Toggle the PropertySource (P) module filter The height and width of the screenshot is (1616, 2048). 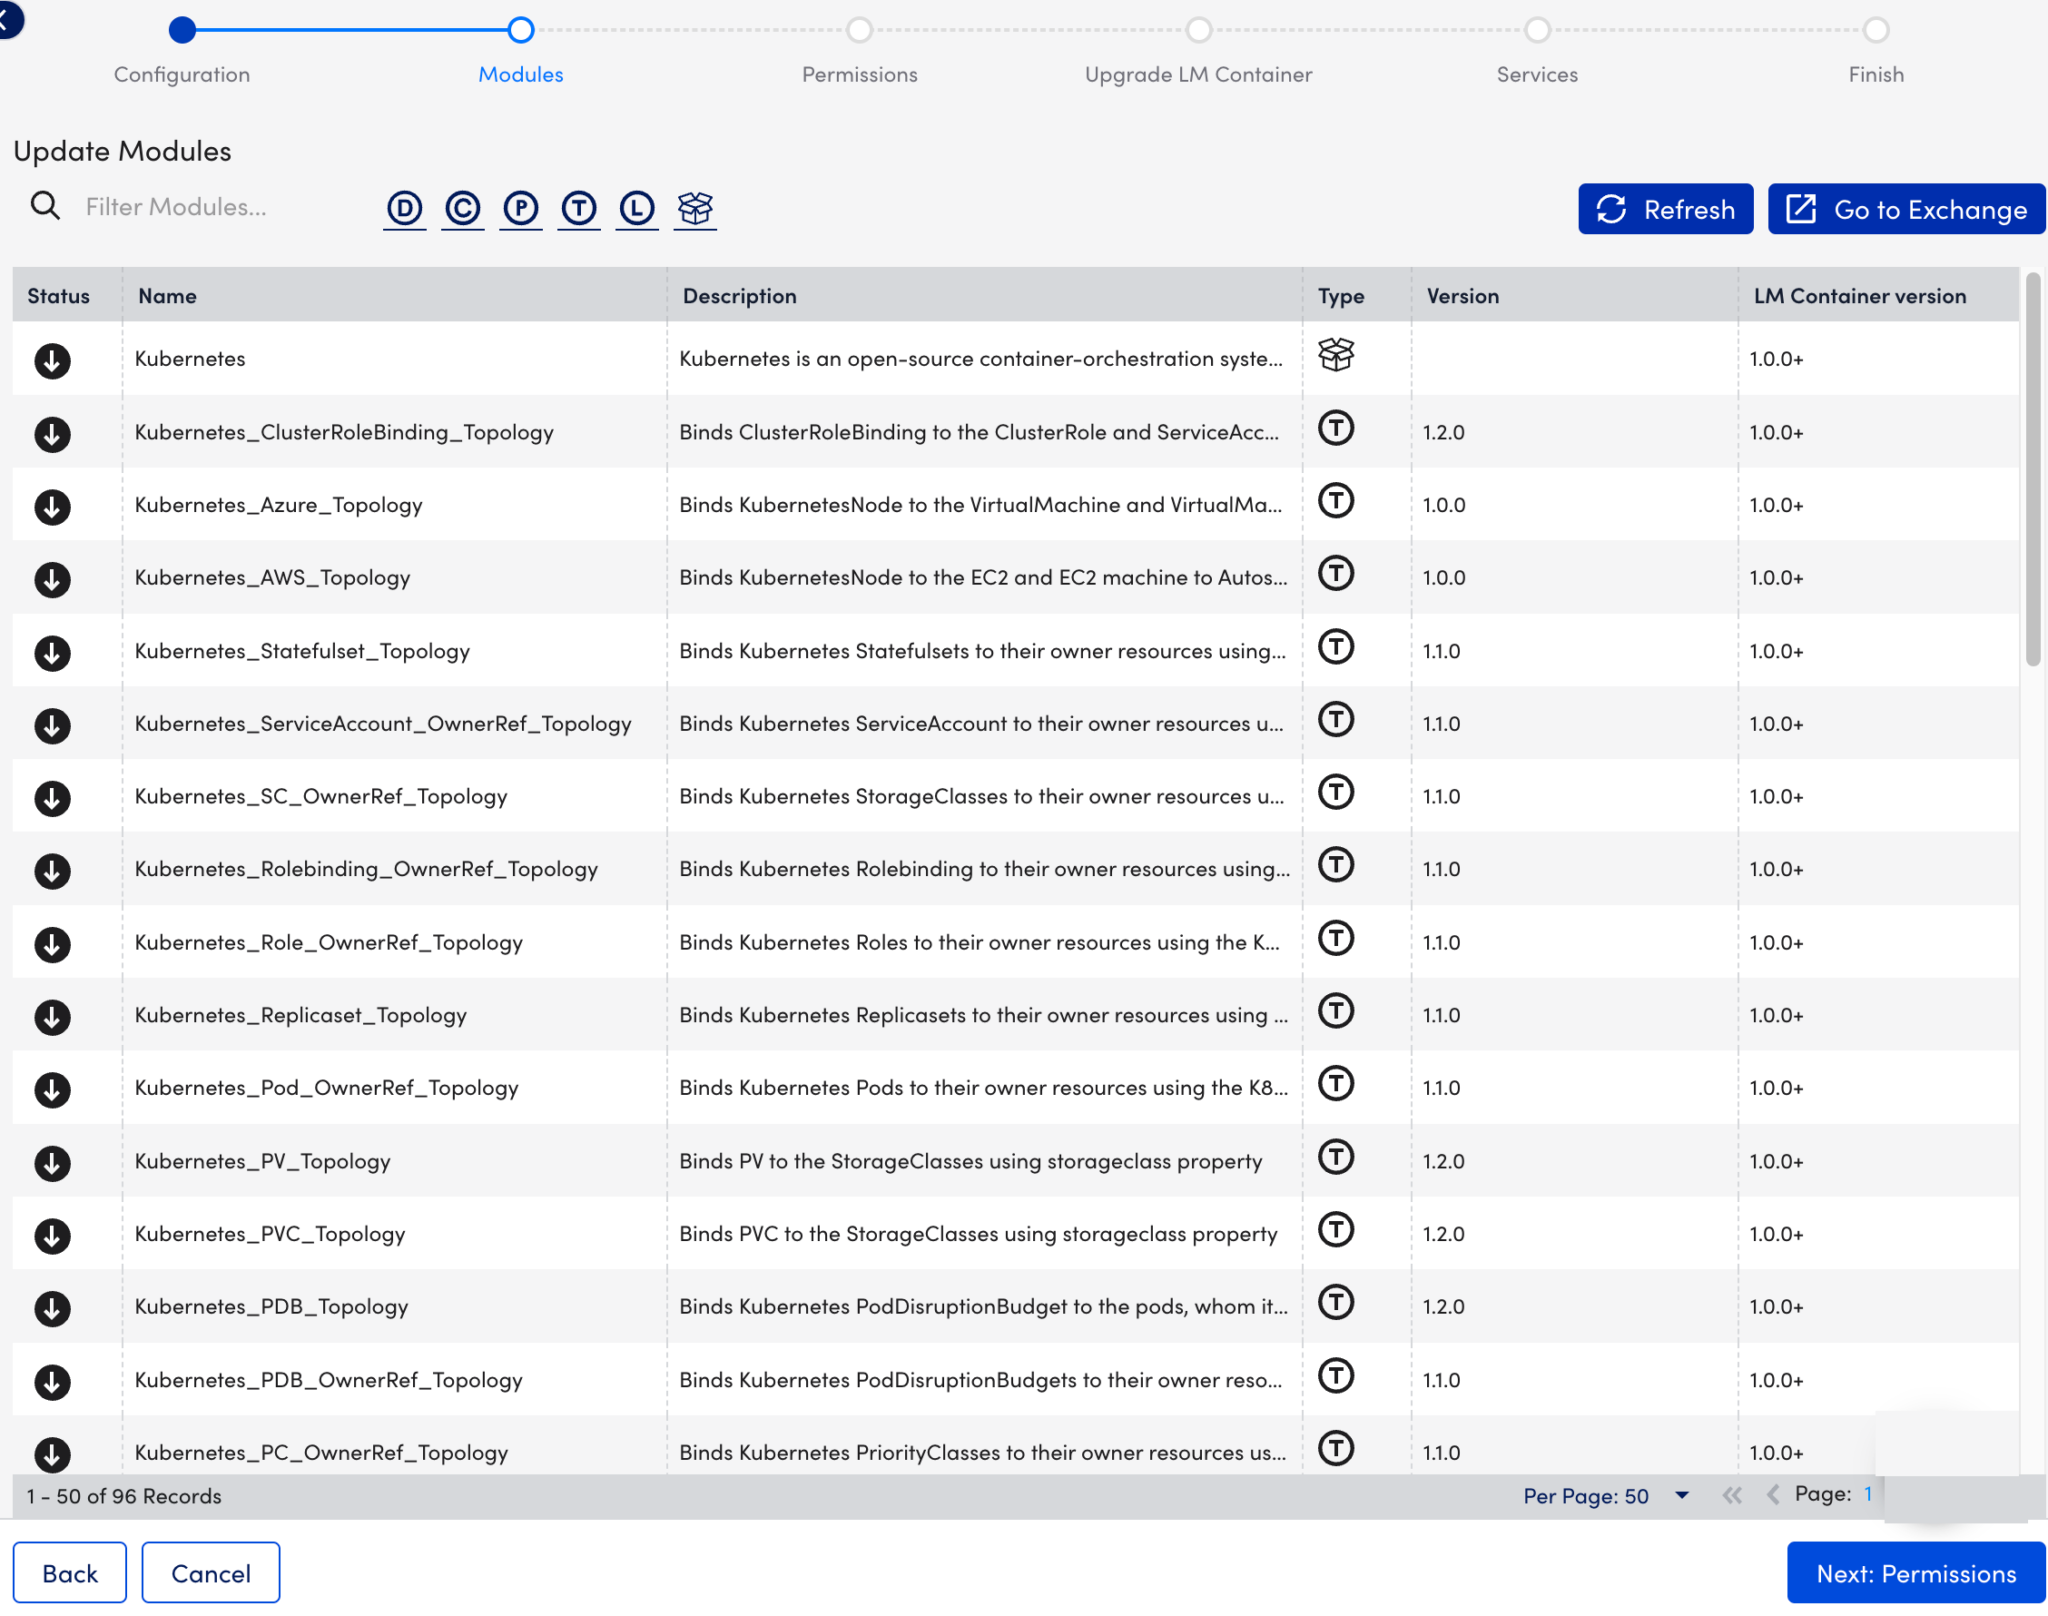click(521, 208)
